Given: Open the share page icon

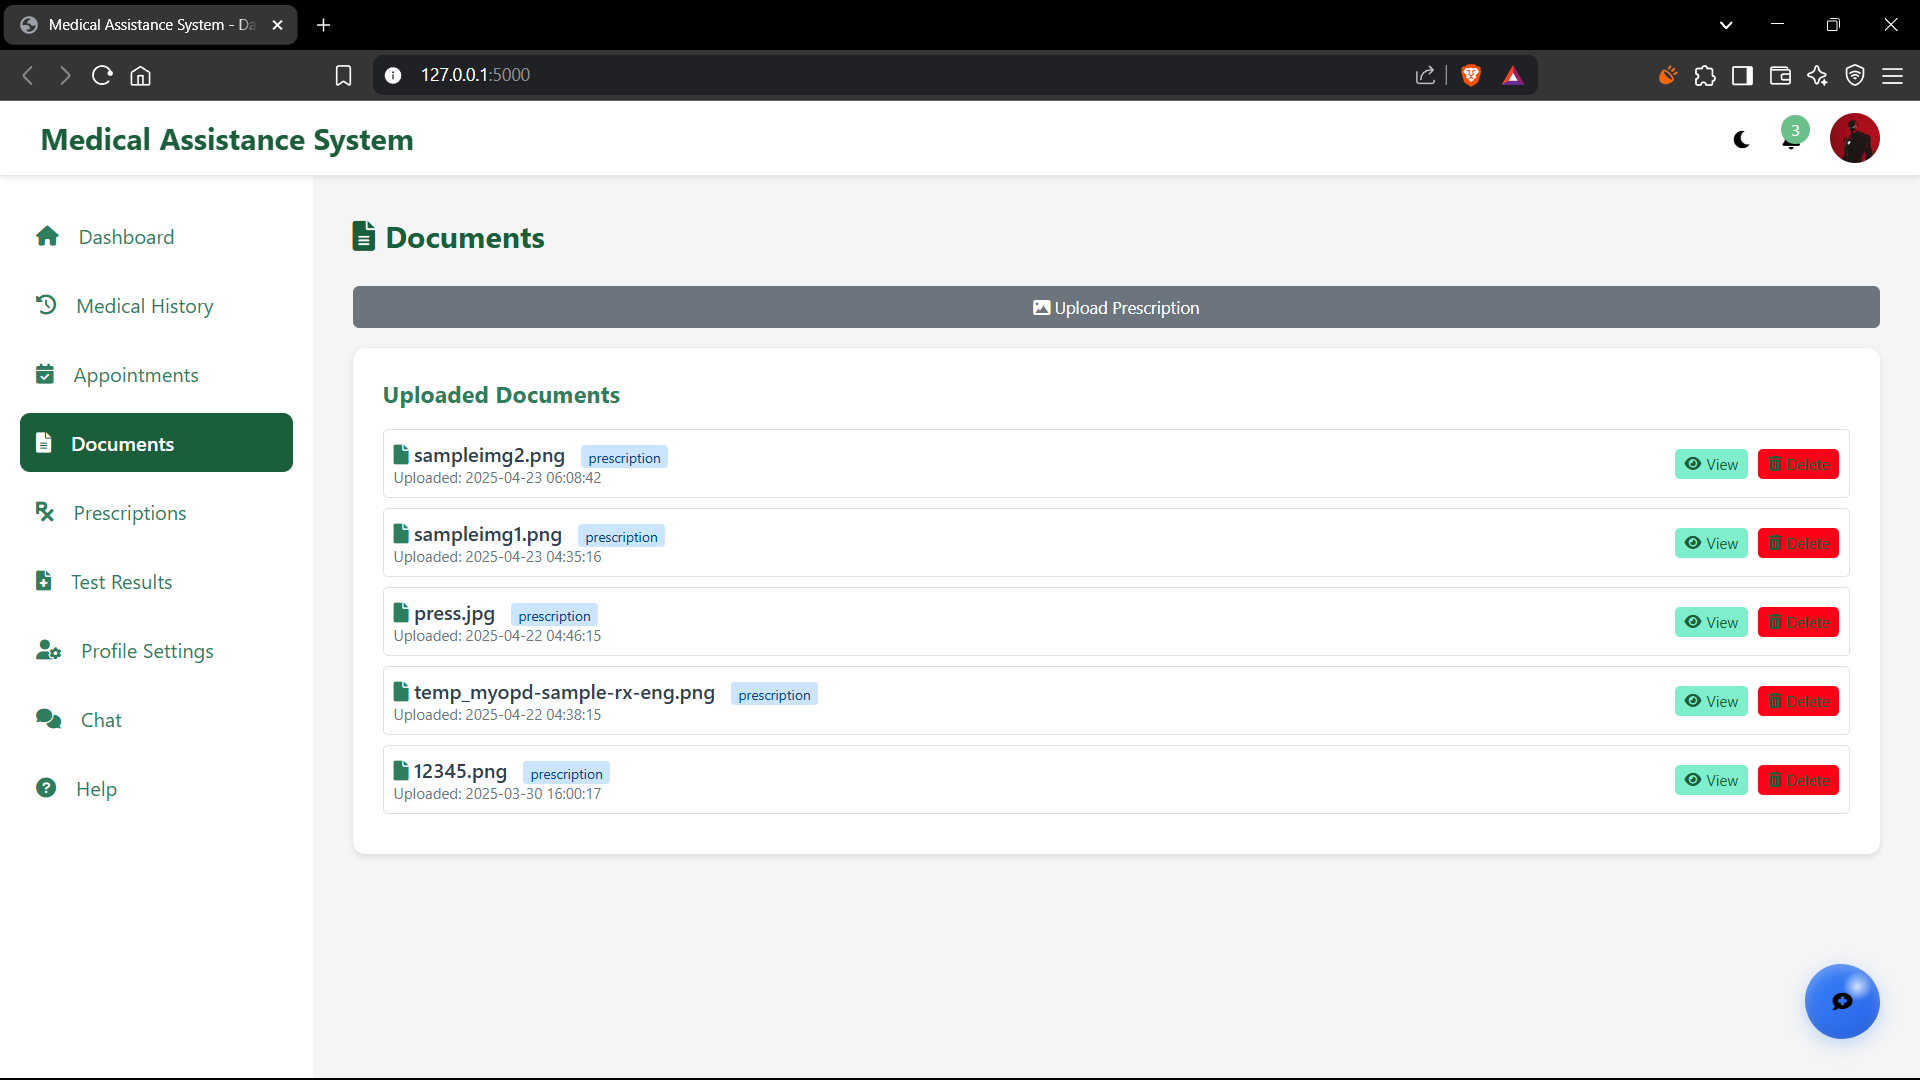Looking at the screenshot, I should (x=1425, y=75).
